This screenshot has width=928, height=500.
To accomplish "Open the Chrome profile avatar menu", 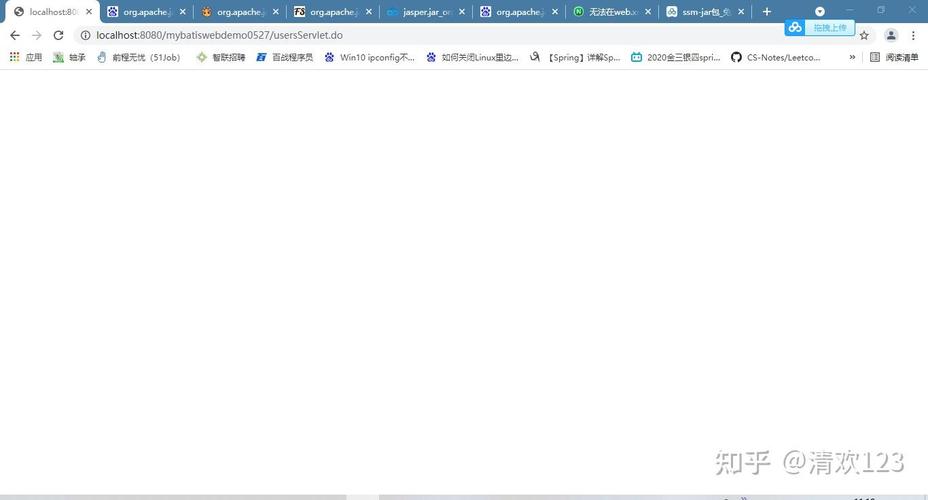I will pyautogui.click(x=891, y=36).
